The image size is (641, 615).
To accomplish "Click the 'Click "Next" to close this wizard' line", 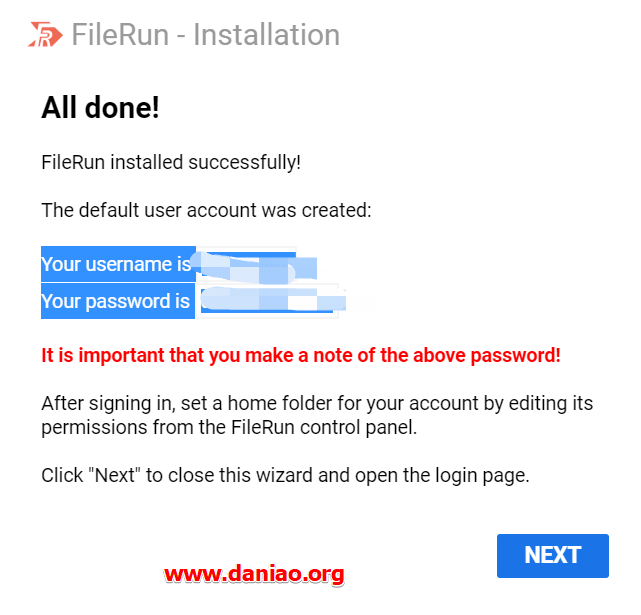I will click(285, 475).
